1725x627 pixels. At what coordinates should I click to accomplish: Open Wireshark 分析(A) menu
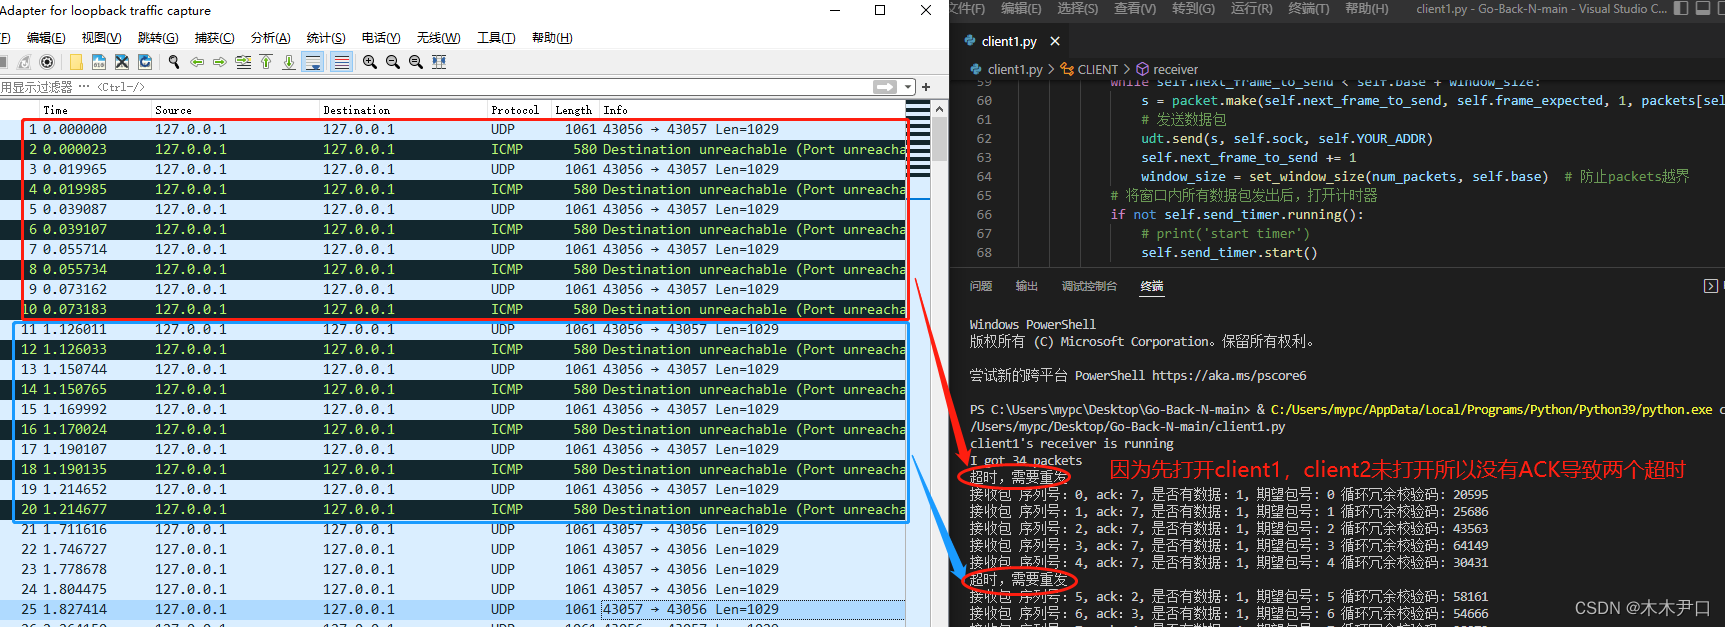coord(270,37)
